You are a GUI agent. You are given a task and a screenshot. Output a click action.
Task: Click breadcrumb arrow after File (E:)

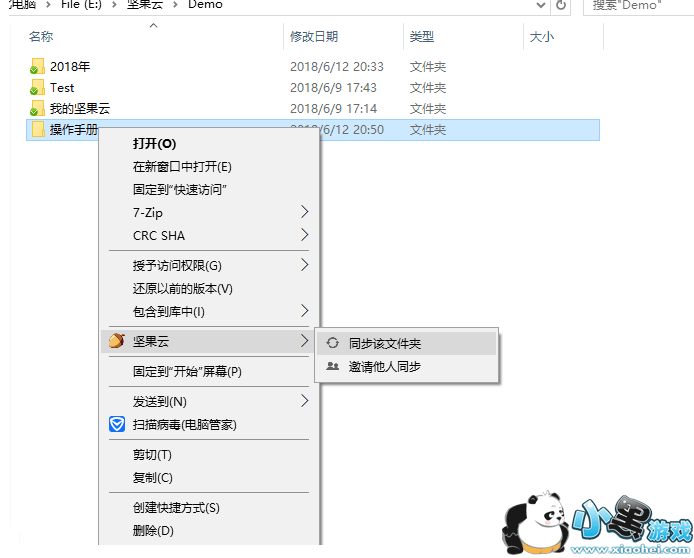click(x=114, y=5)
